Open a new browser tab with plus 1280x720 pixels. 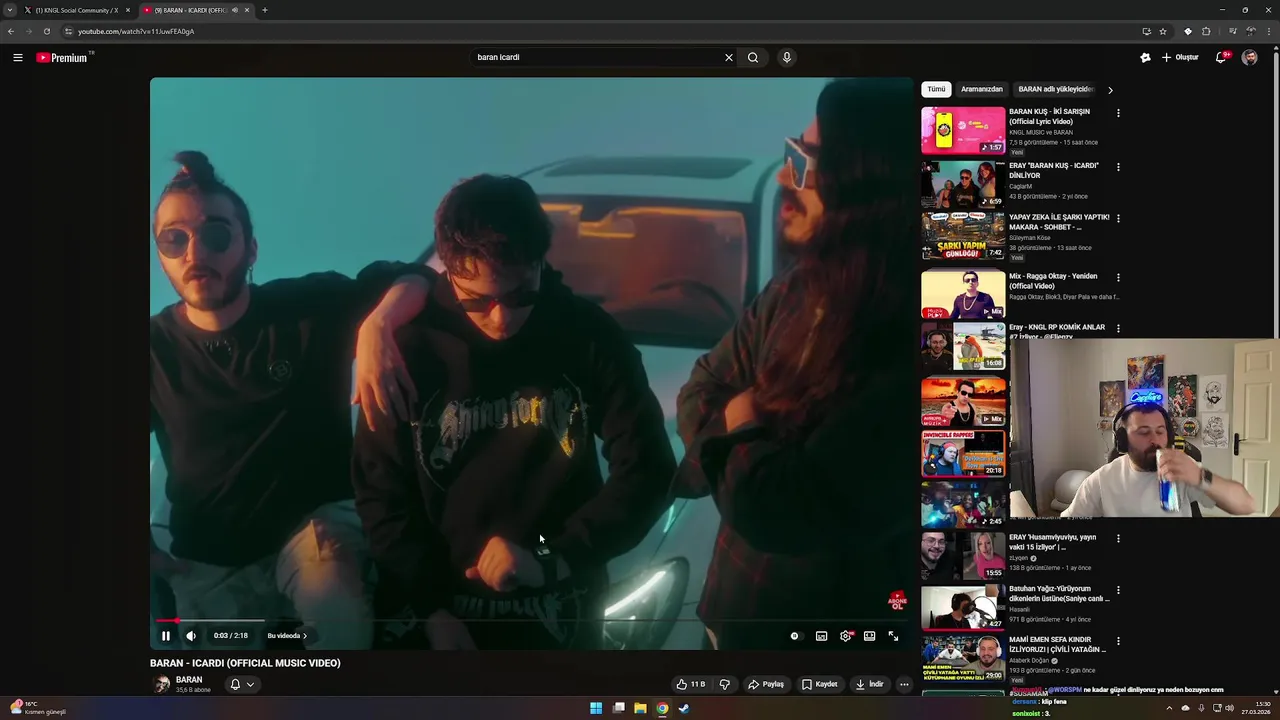[x=264, y=10]
